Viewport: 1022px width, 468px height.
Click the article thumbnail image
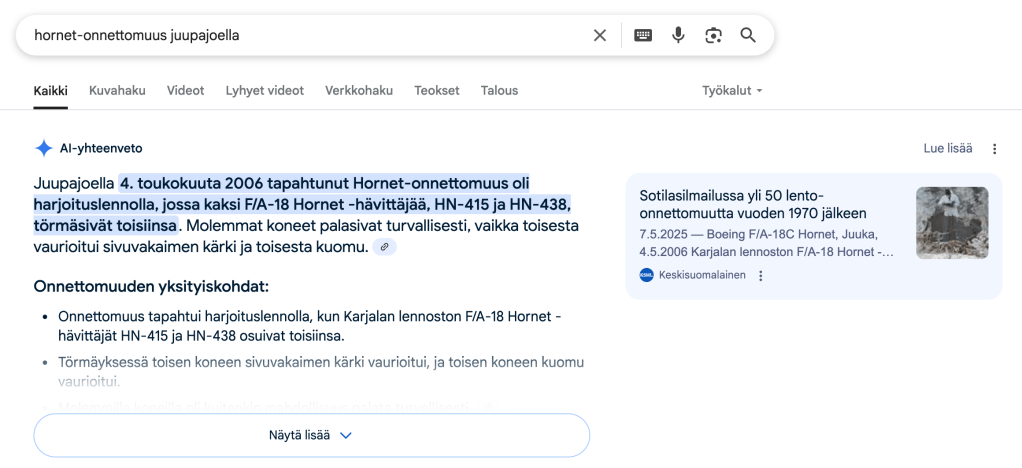pos(951,223)
